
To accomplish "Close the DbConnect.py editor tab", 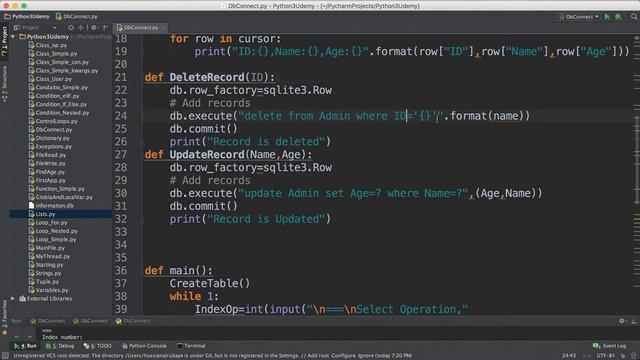I will coord(163,28).
